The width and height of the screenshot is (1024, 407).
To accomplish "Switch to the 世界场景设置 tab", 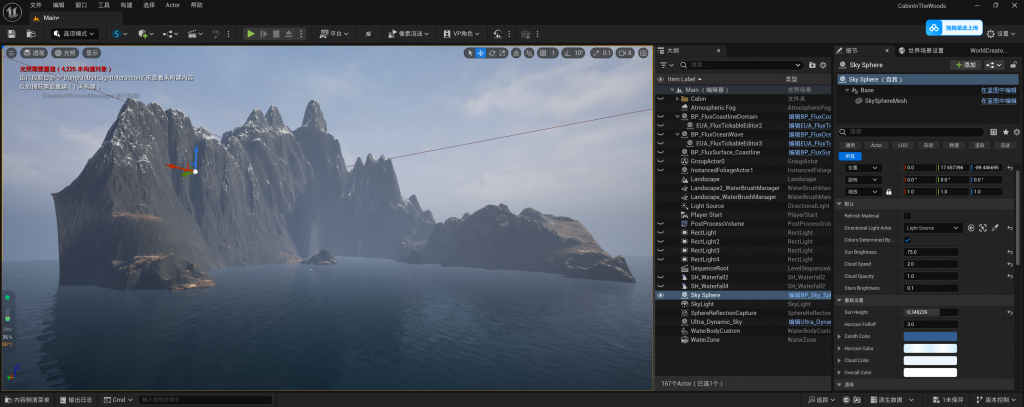I will pyautogui.click(x=924, y=50).
